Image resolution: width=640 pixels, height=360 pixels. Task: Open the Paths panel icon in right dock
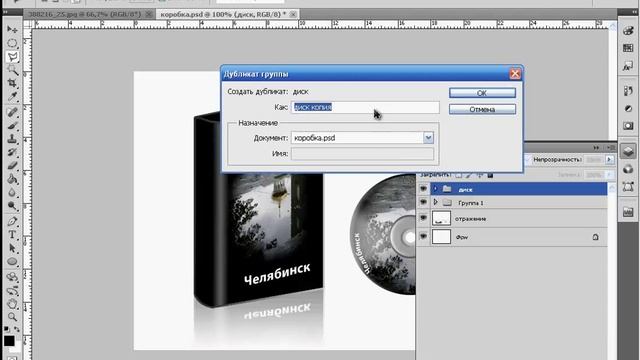pyautogui.click(x=628, y=187)
